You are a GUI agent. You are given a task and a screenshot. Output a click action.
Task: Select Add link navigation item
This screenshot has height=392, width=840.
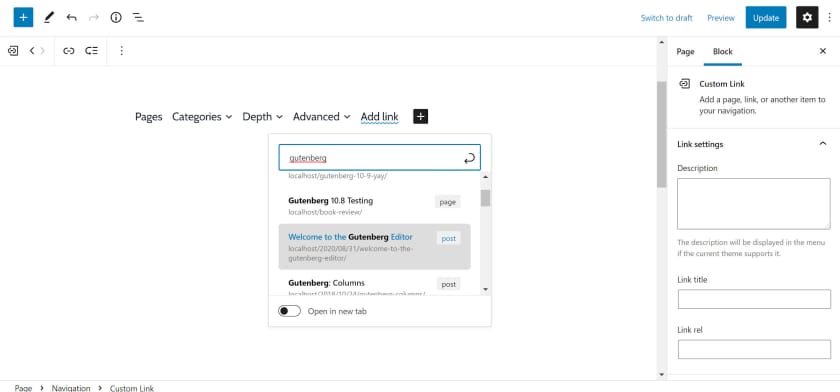pos(379,117)
